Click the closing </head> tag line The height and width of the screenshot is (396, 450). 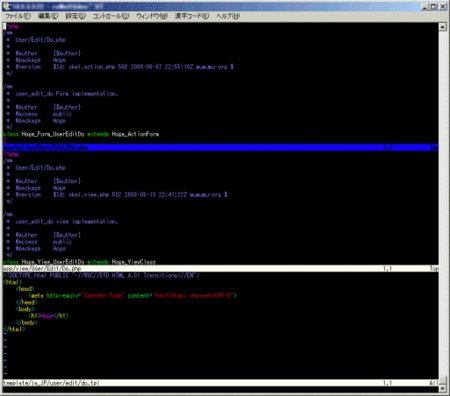(x=27, y=302)
